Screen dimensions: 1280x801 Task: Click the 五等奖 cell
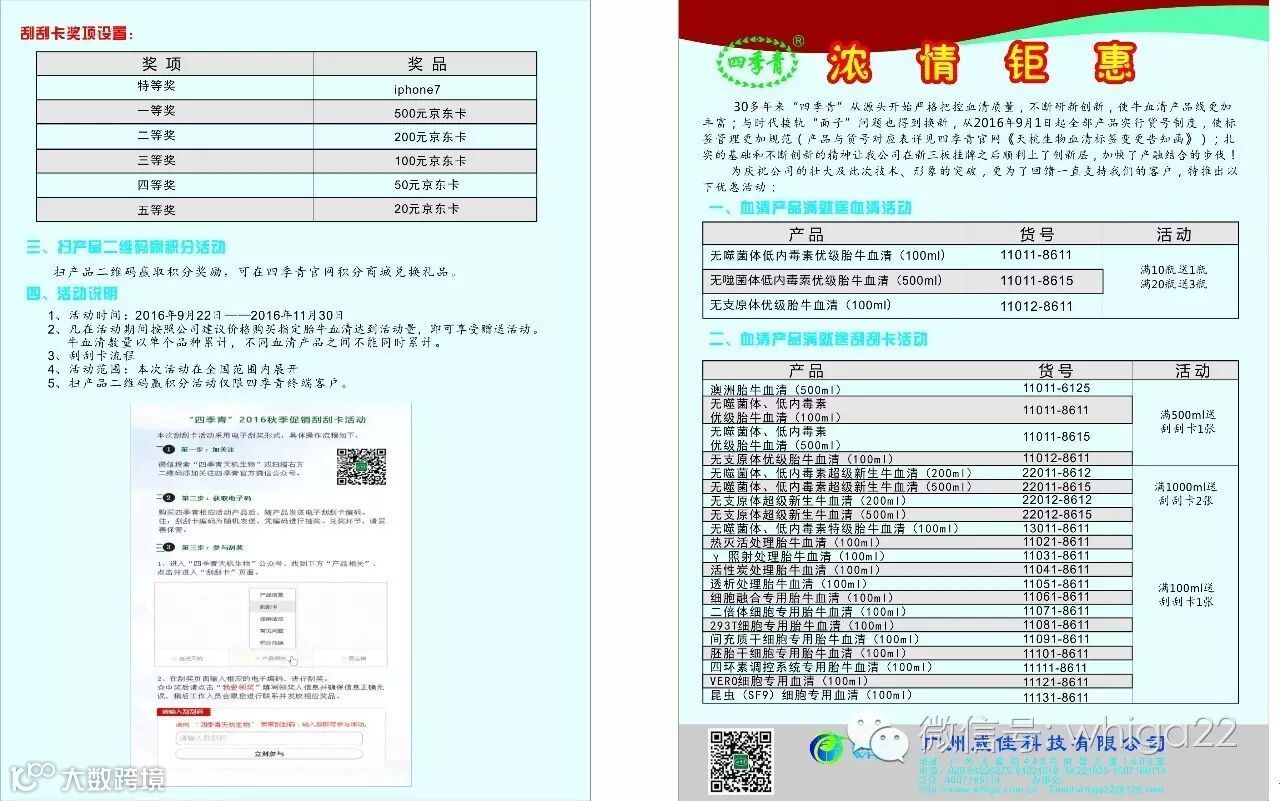pyautogui.click(x=175, y=209)
